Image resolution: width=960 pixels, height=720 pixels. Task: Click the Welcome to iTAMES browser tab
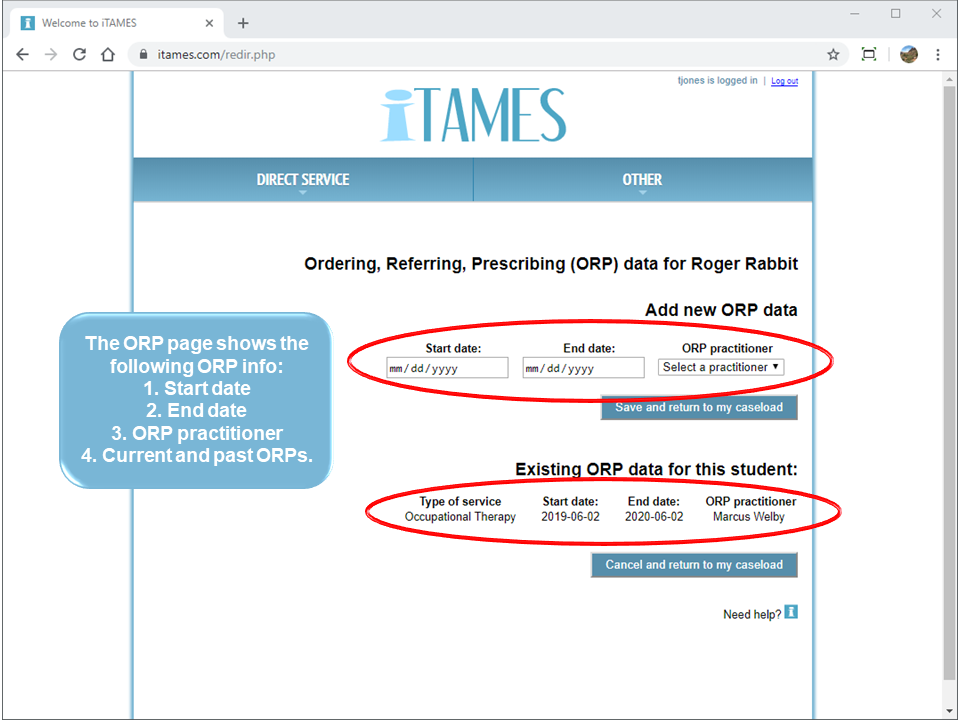(x=110, y=21)
